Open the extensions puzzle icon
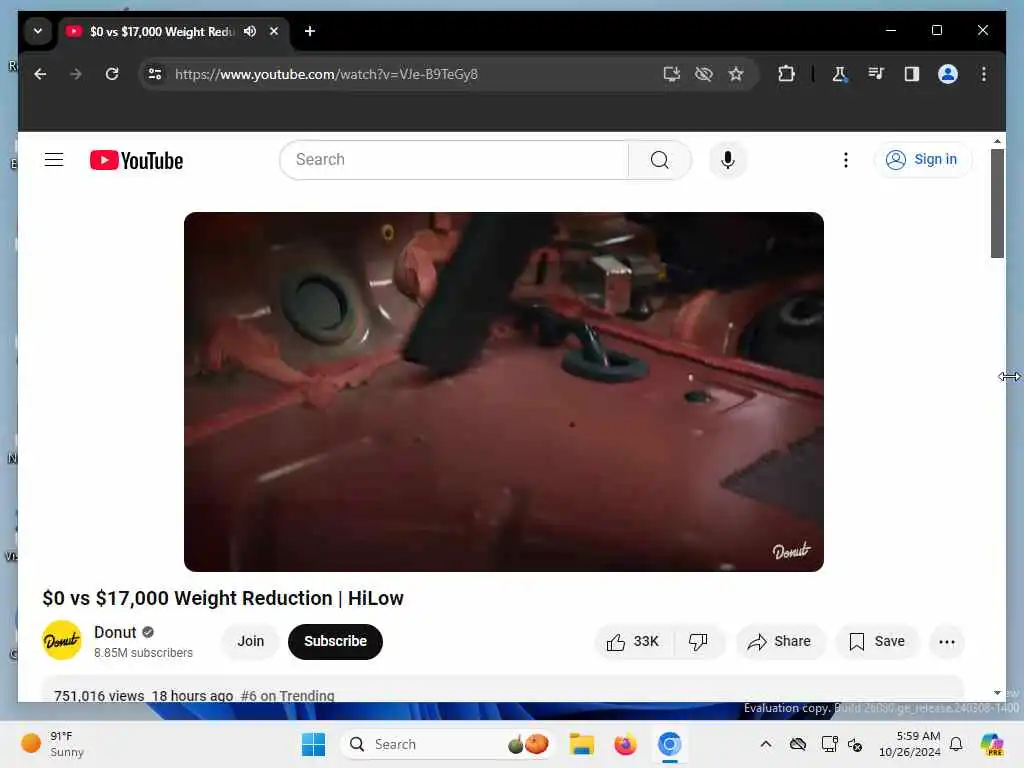The height and width of the screenshot is (768, 1024). 786,74
